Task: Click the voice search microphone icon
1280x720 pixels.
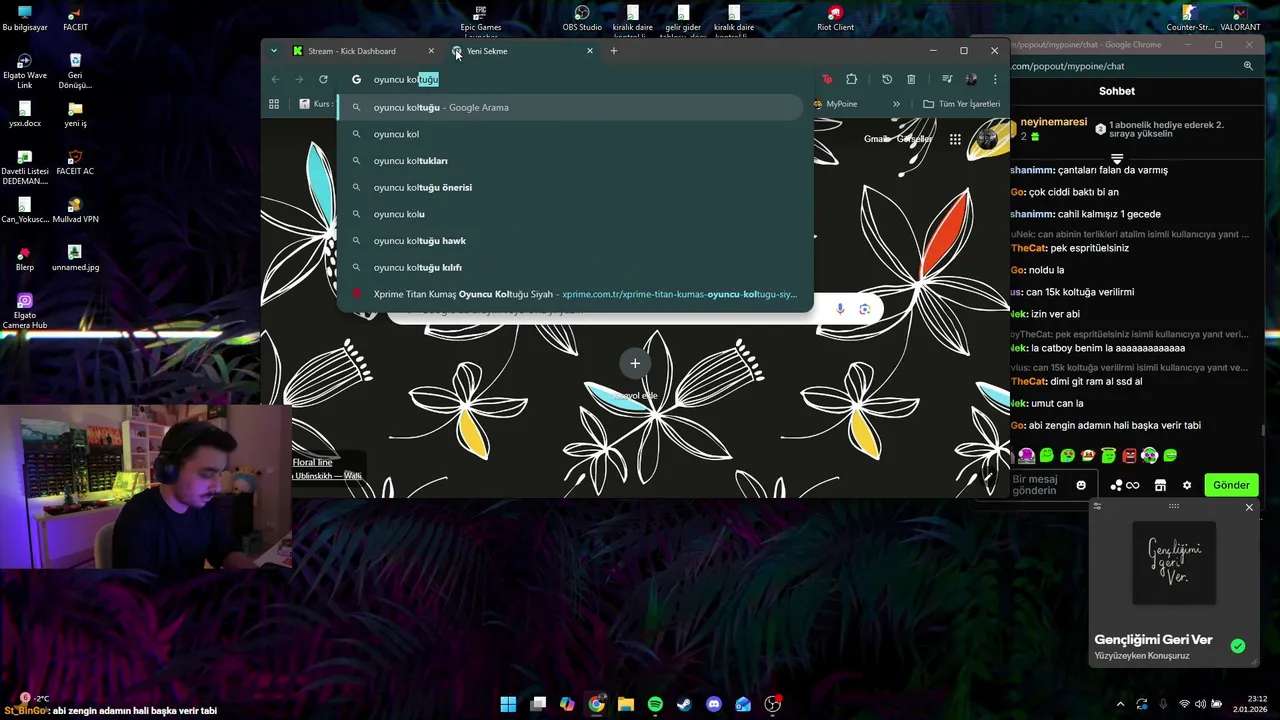Action: 840,309
